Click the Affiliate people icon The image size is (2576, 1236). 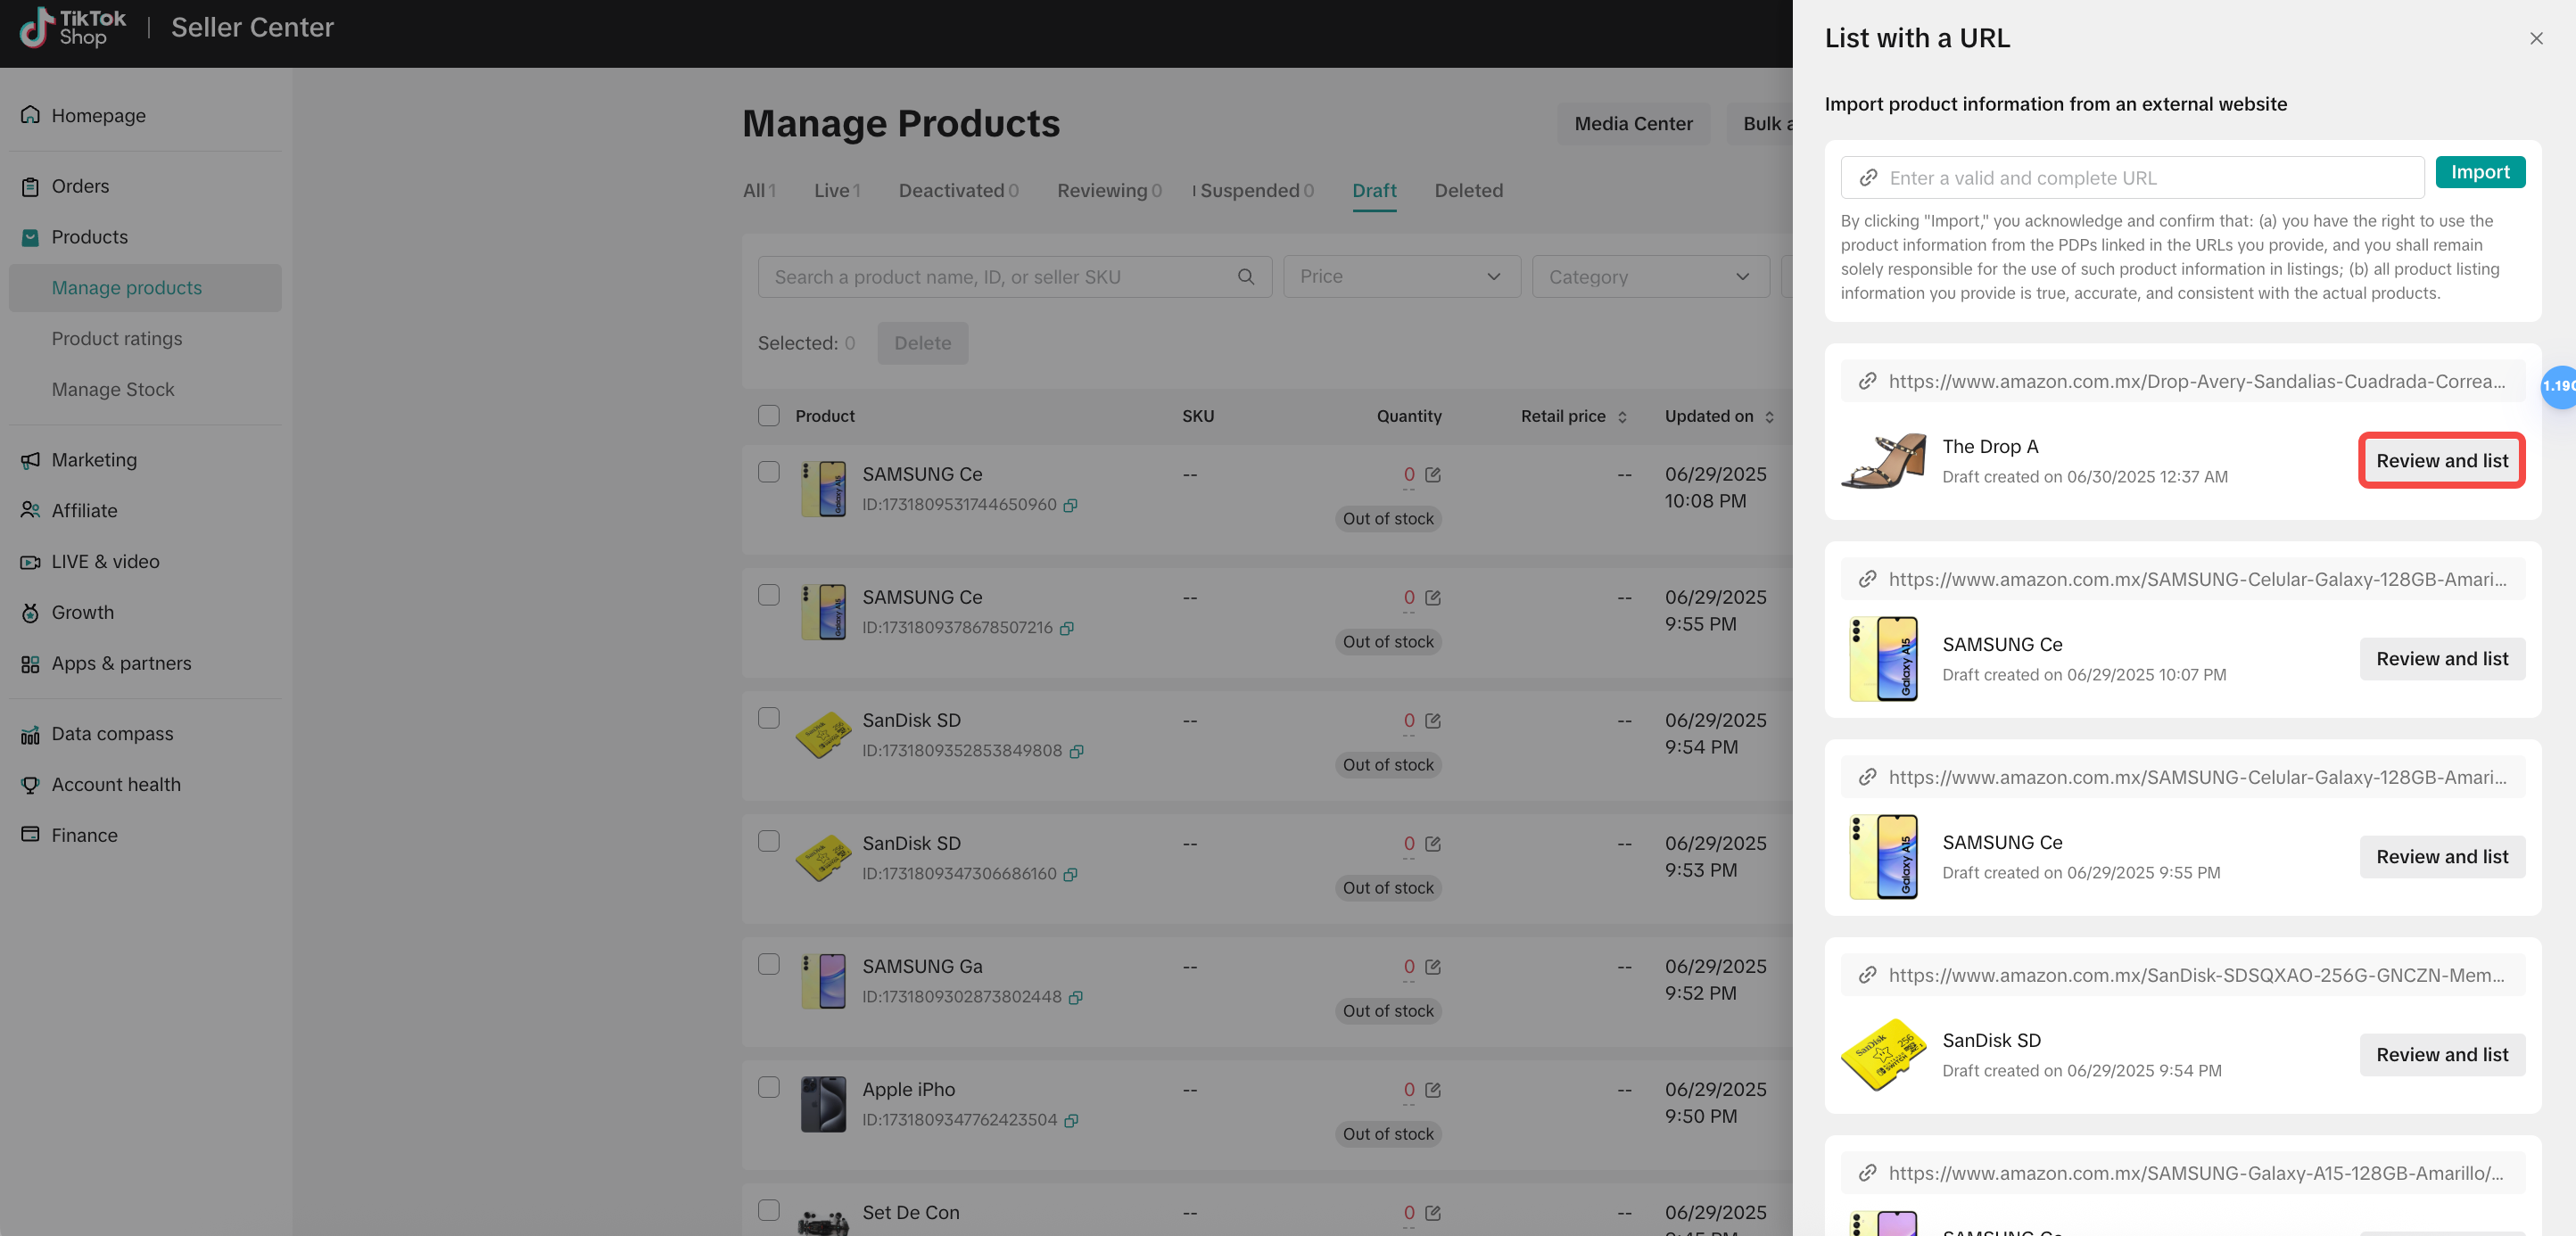(31, 510)
